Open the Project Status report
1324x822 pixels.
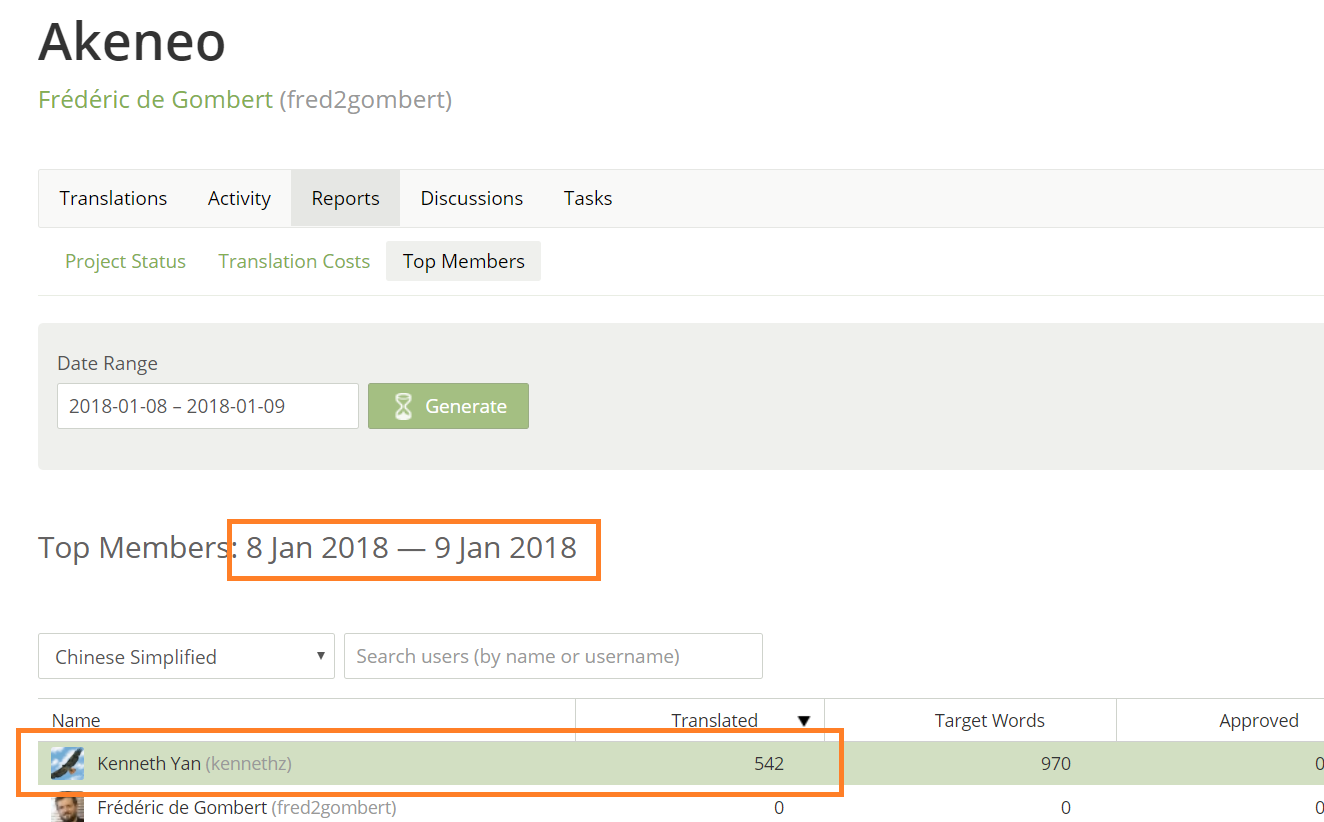[x=125, y=261]
